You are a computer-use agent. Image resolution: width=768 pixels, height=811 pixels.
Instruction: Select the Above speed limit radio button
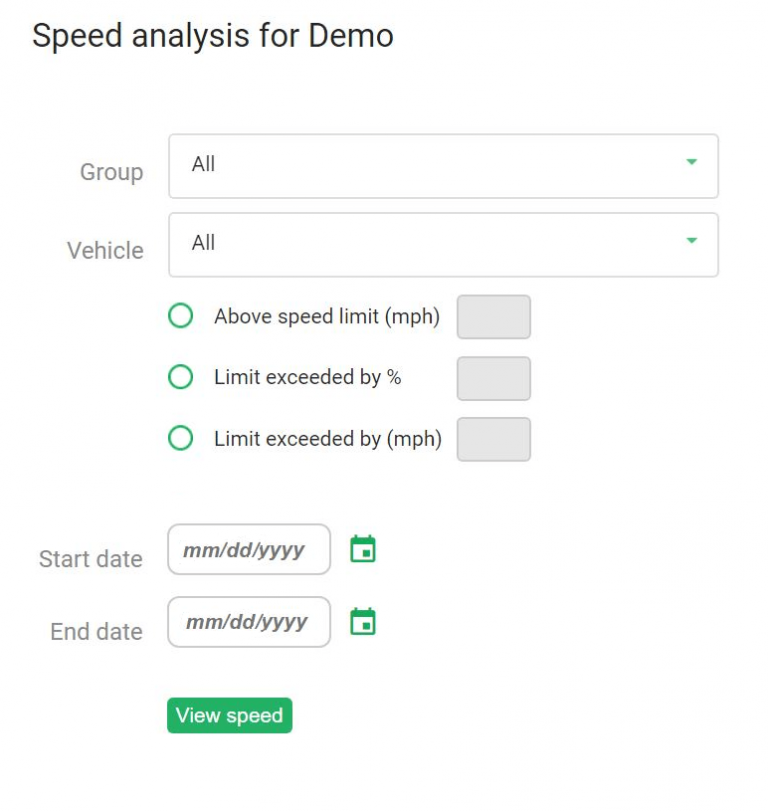[181, 317]
